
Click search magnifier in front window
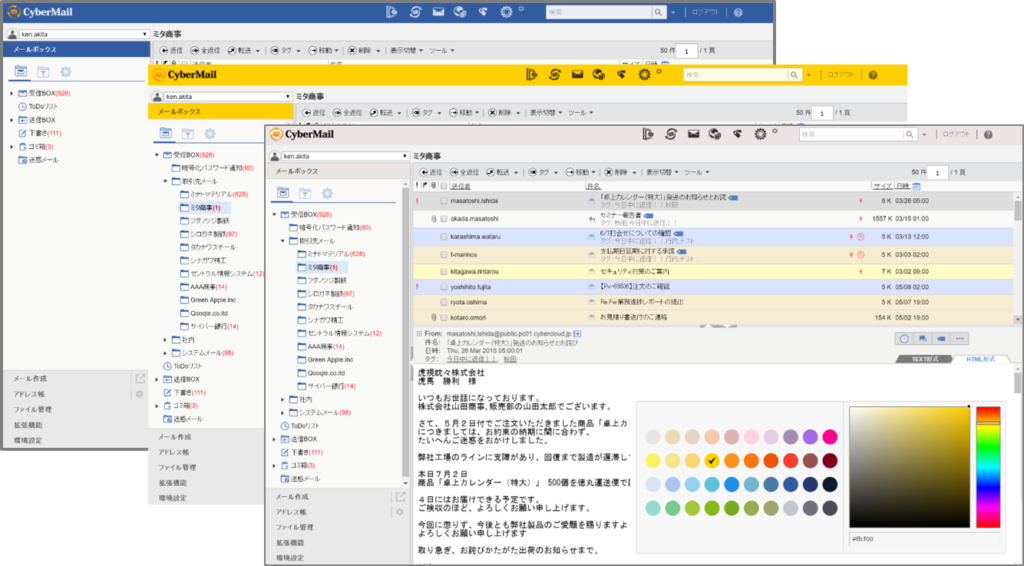pyautogui.click(x=909, y=134)
